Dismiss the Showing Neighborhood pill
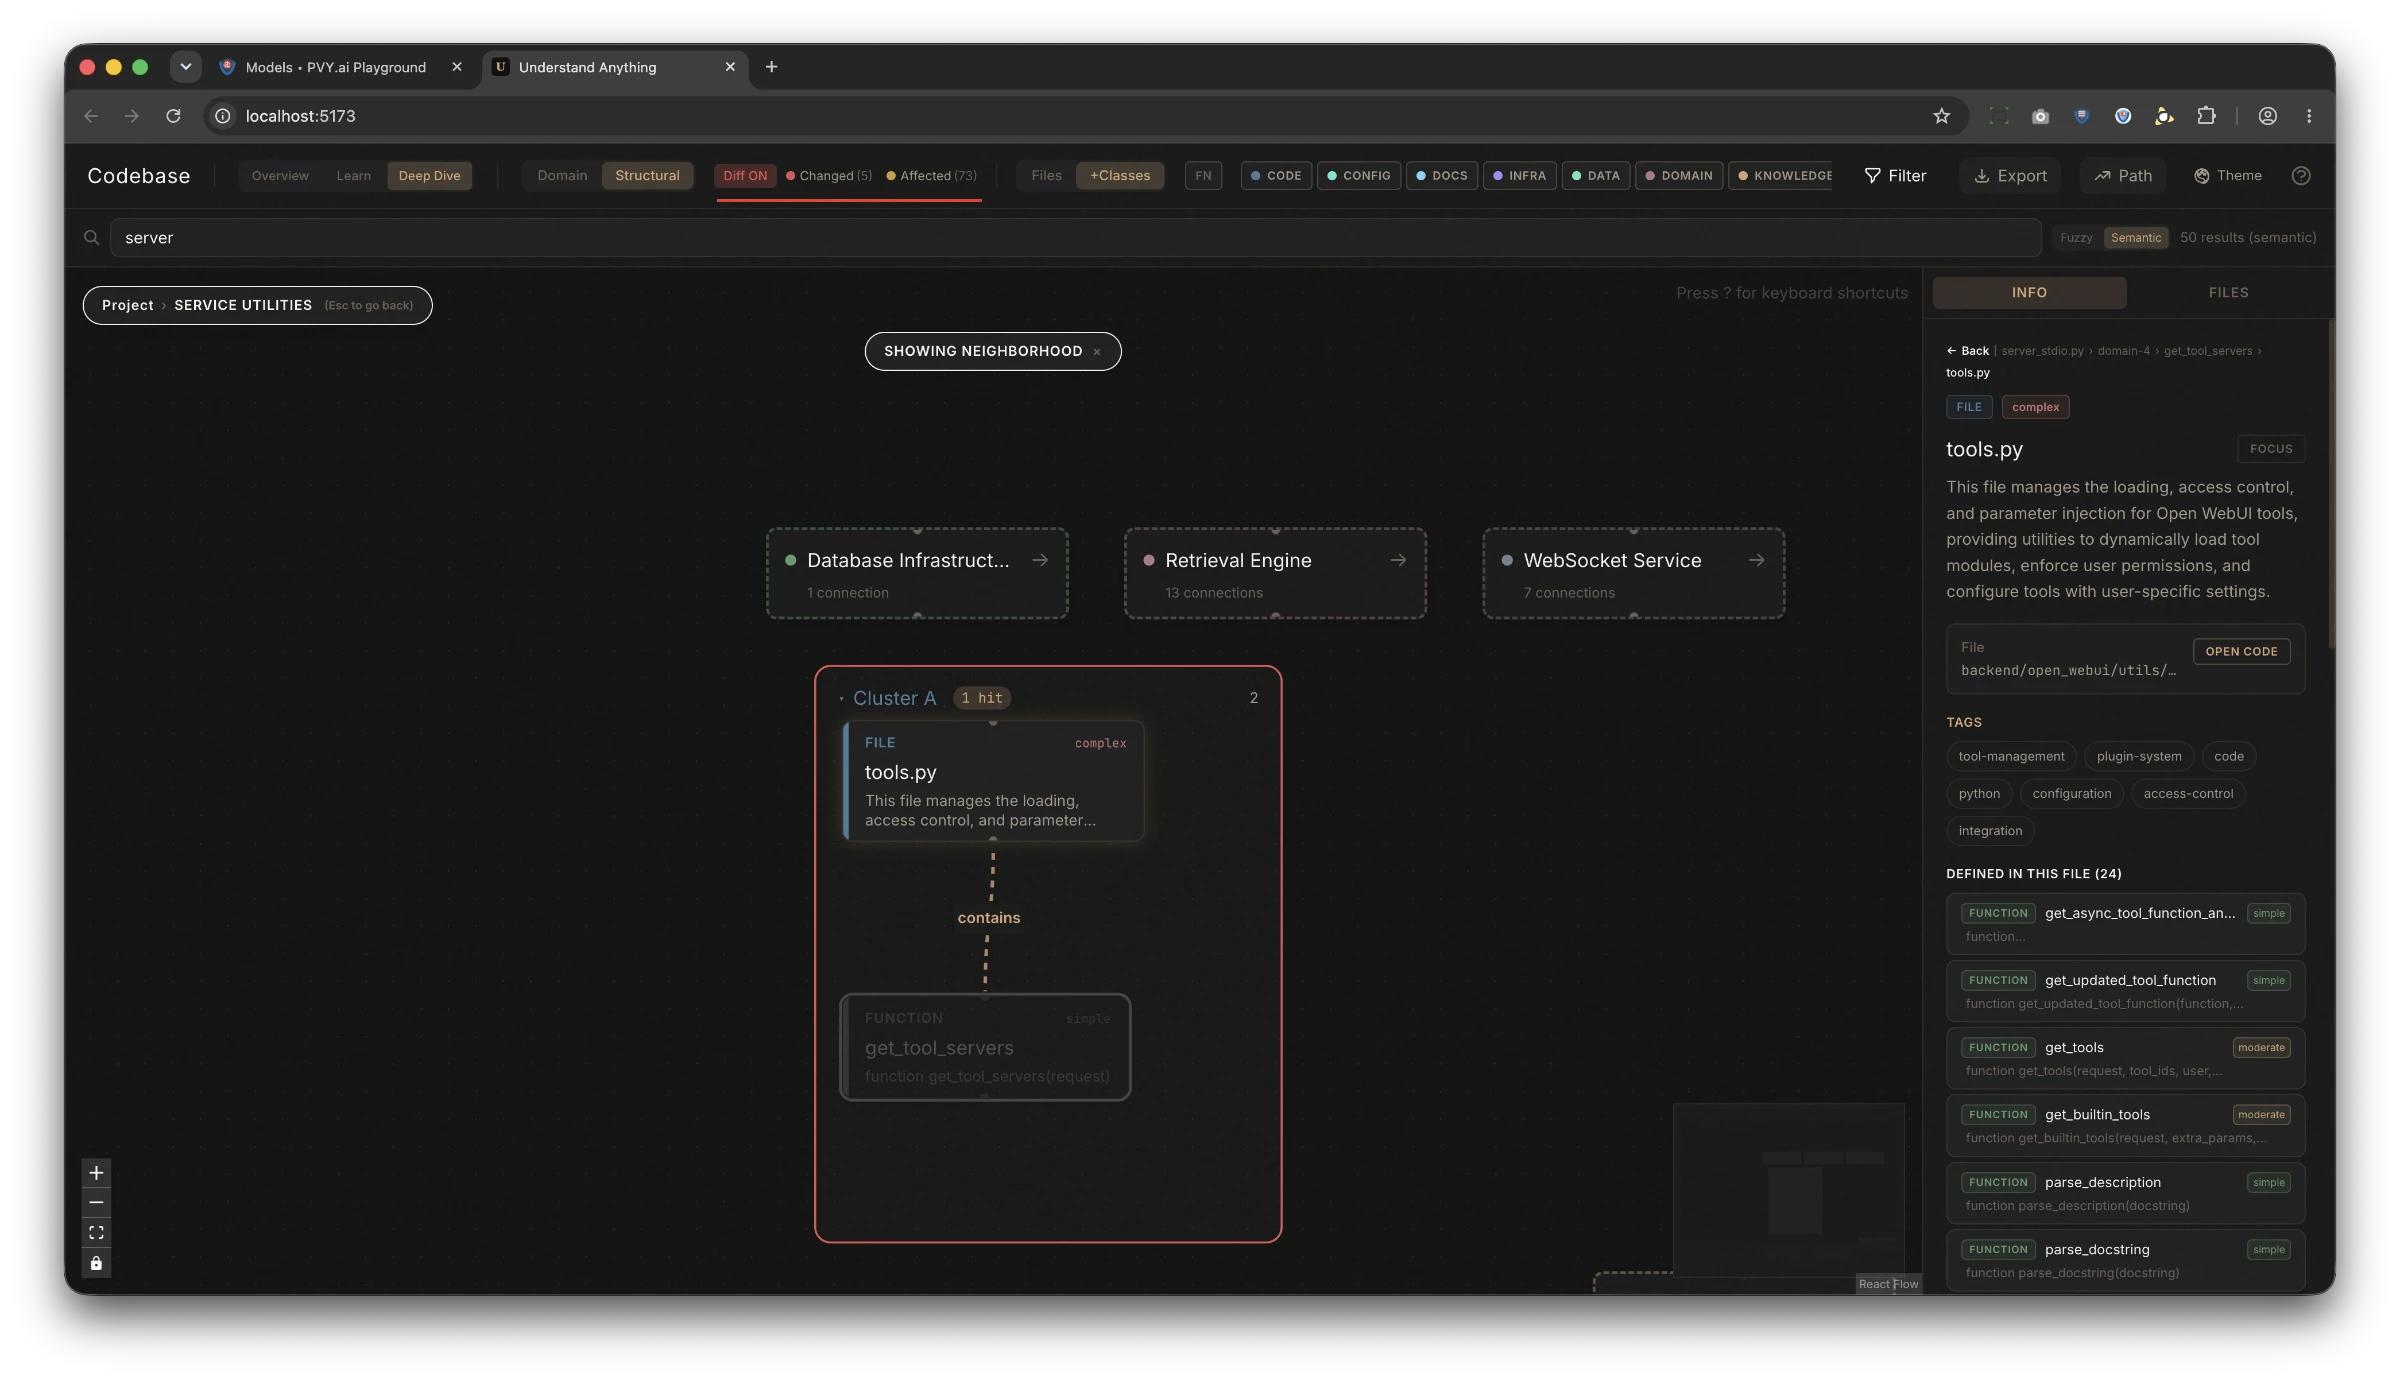The height and width of the screenshot is (1380, 2400). 1096,352
